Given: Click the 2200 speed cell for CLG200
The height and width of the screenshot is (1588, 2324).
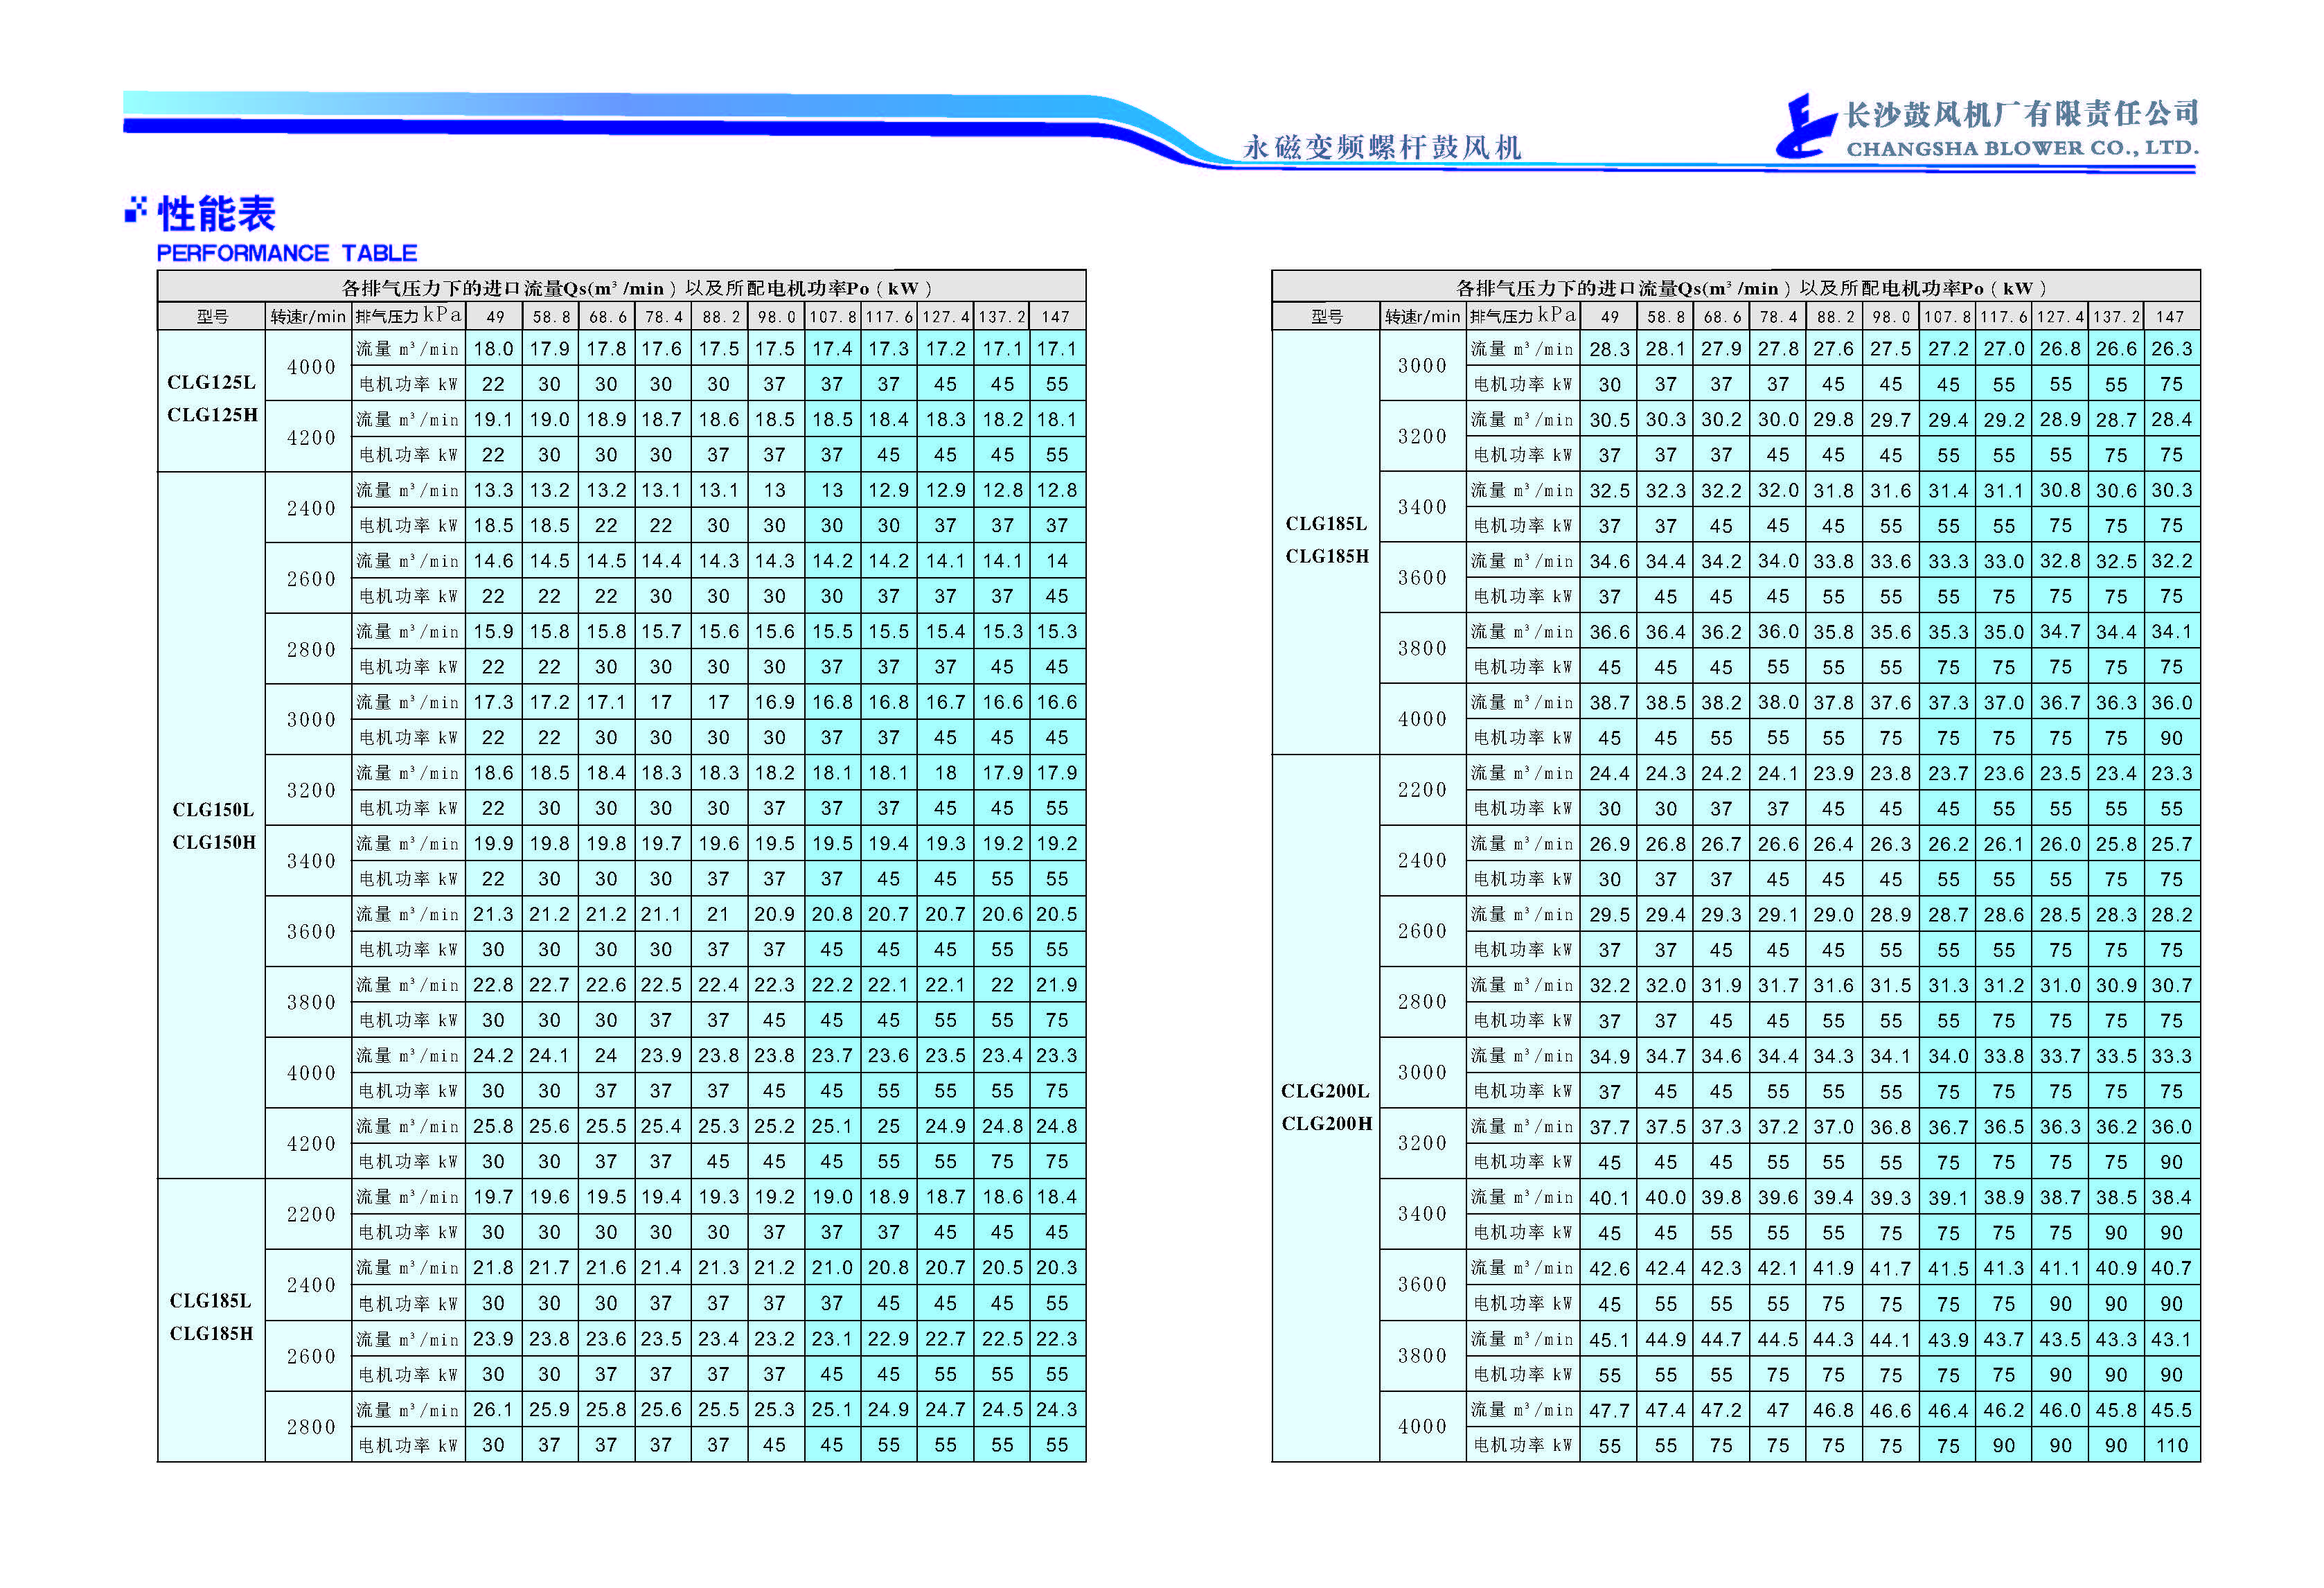Looking at the screenshot, I should pos(1421,790).
